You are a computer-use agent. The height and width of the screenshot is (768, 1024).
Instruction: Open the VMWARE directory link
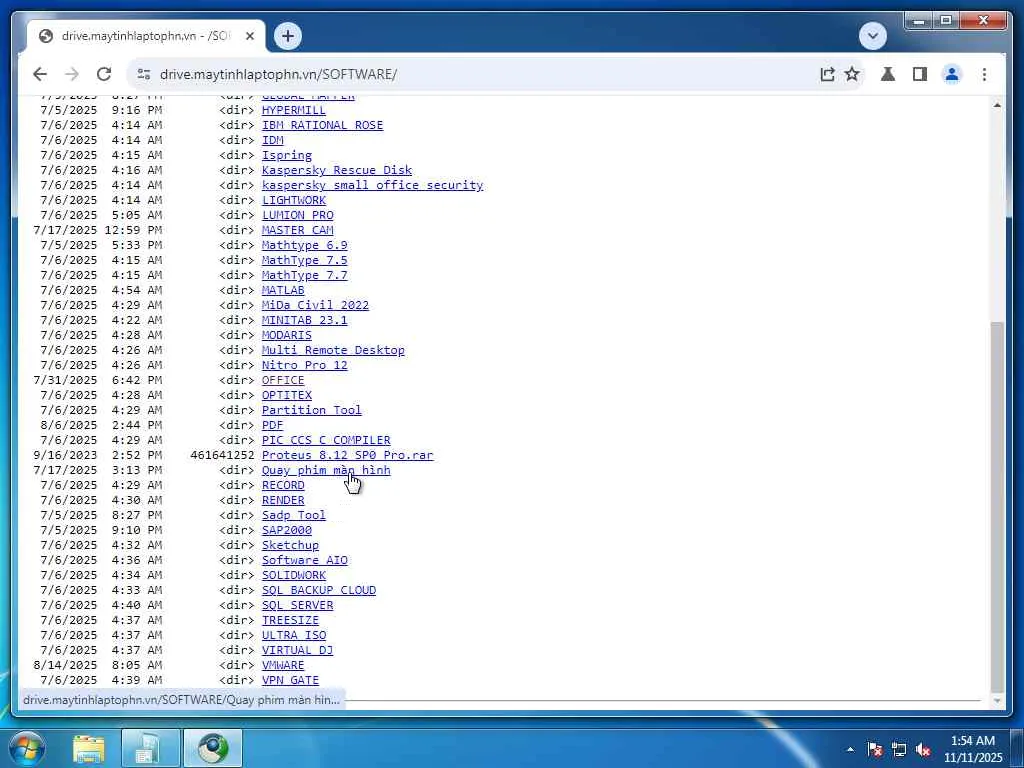pos(283,666)
